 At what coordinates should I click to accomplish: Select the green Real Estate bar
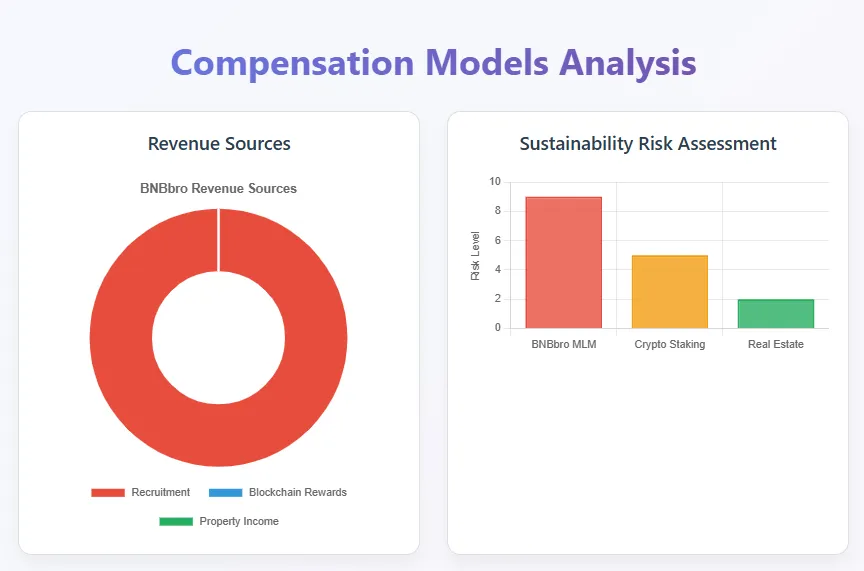pyautogui.click(x=775, y=313)
